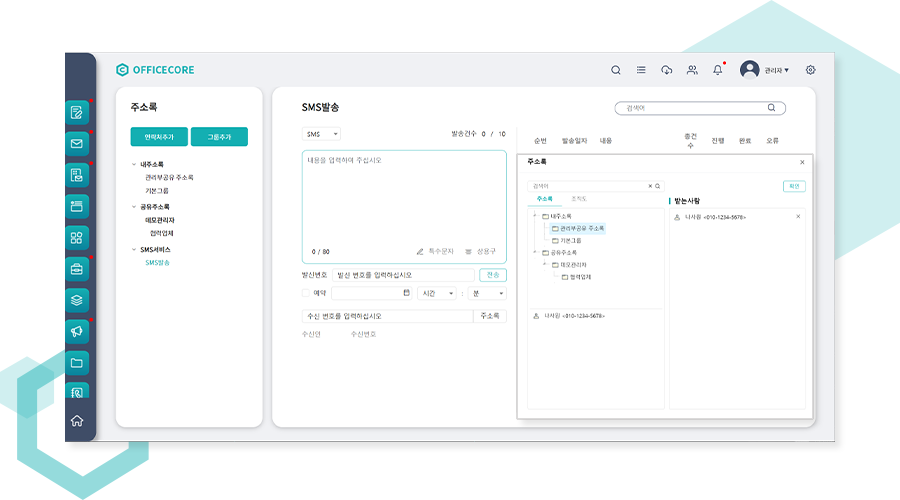This screenshot has height=500, width=900.
Task: Open the megaphone announcements sidebar icon
Action: point(77,330)
